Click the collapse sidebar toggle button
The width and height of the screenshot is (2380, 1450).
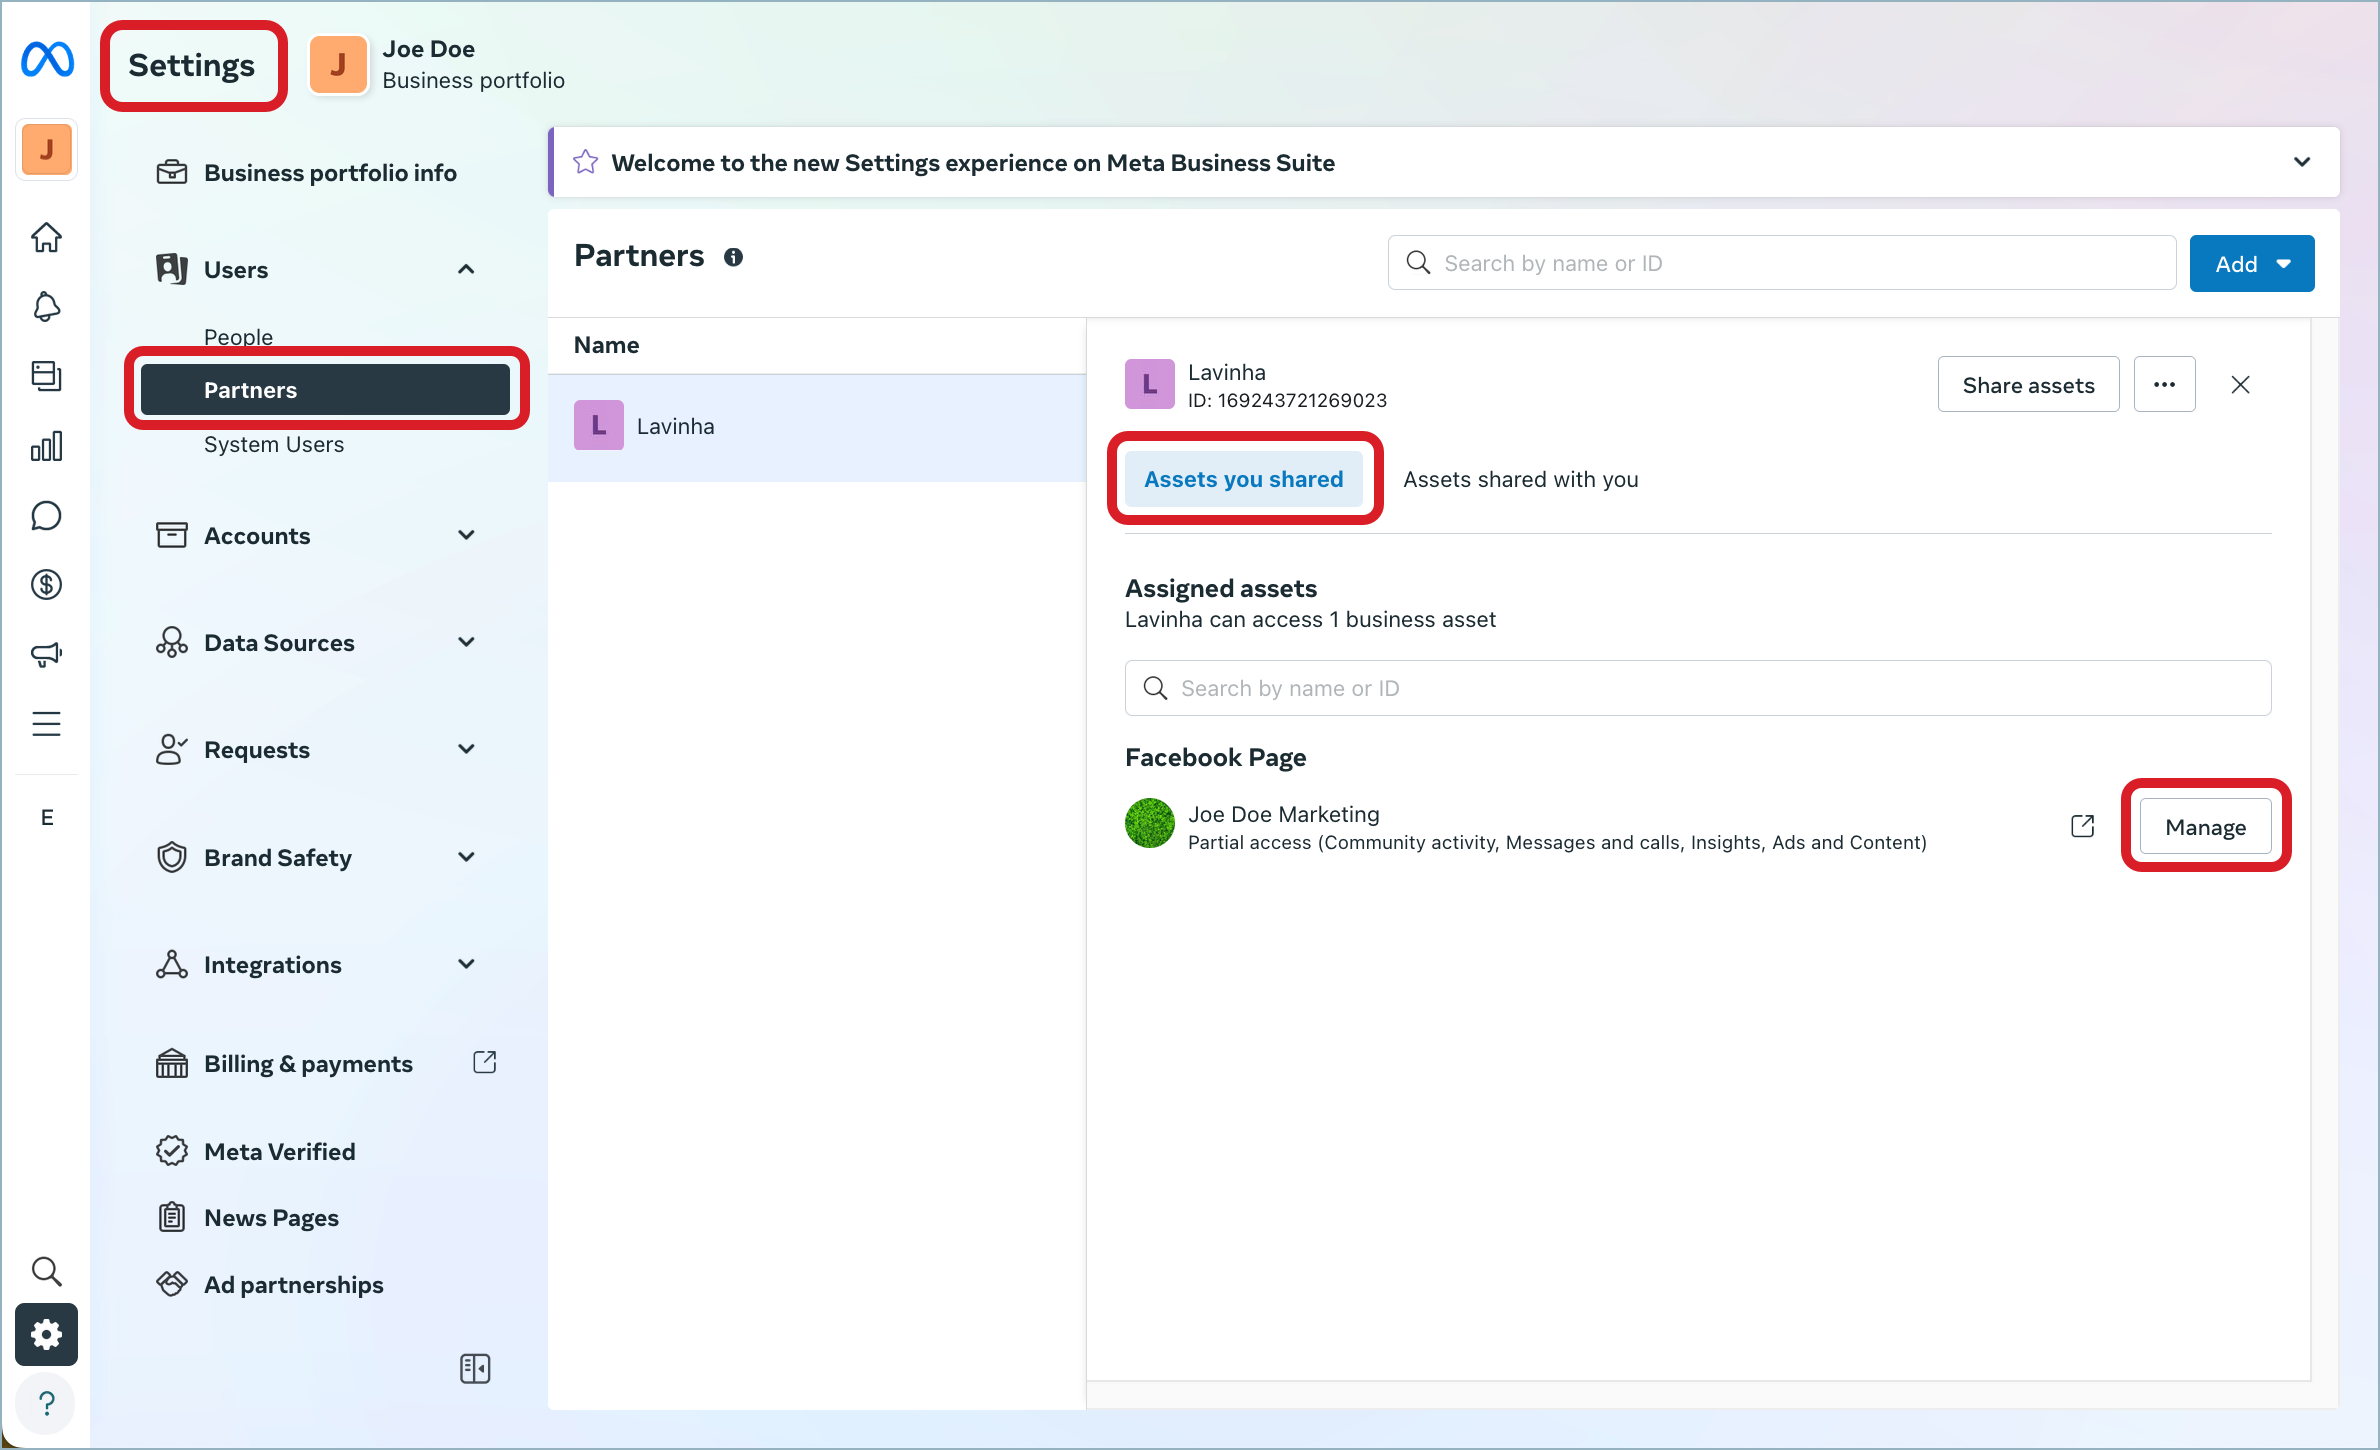tap(474, 1368)
